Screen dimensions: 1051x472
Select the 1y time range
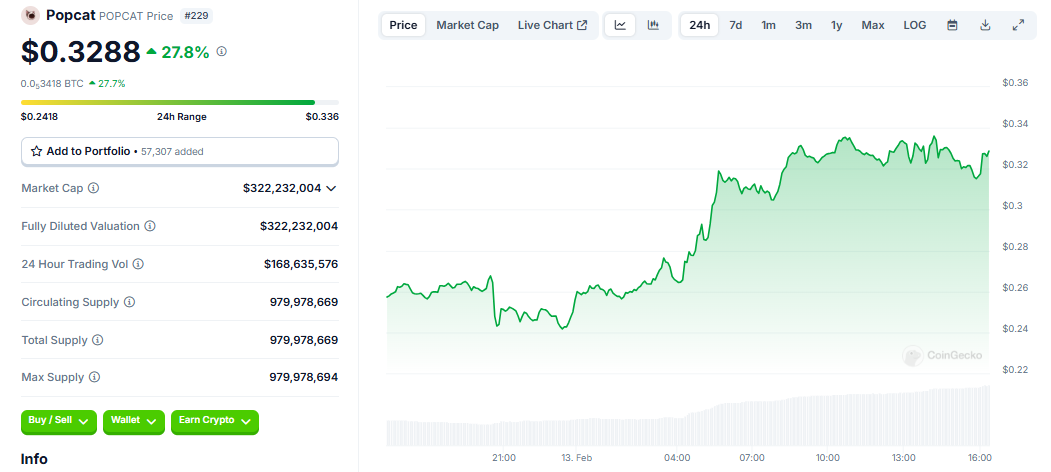837,25
